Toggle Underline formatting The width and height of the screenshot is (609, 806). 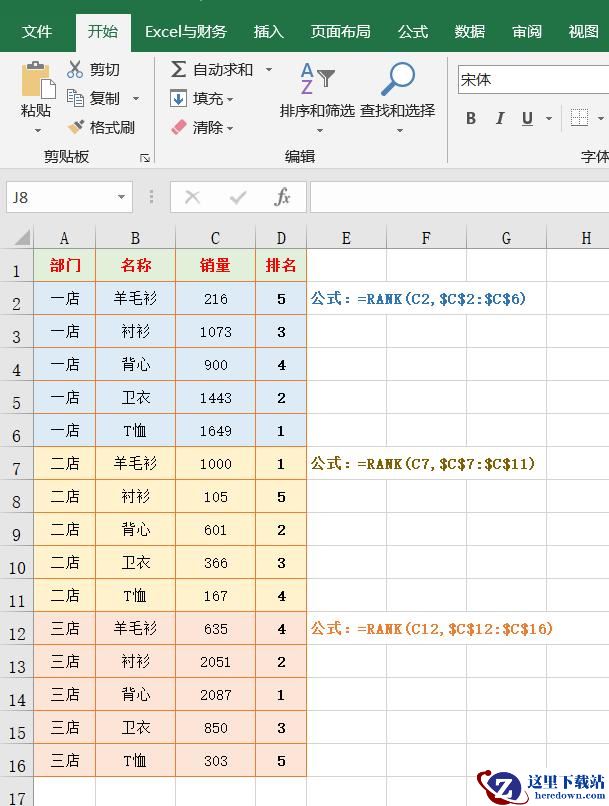(x=527, y=118)
